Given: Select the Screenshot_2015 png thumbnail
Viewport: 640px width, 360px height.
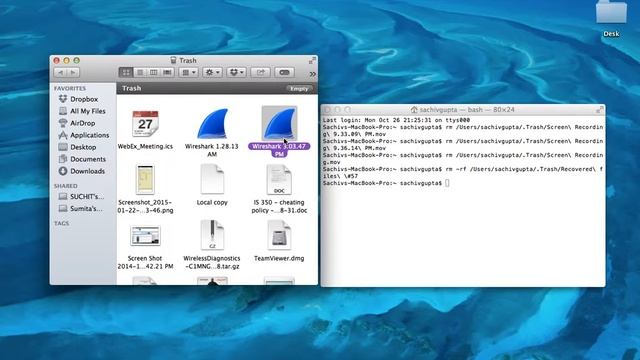Looking at the screenshot, I should point(145,180).
